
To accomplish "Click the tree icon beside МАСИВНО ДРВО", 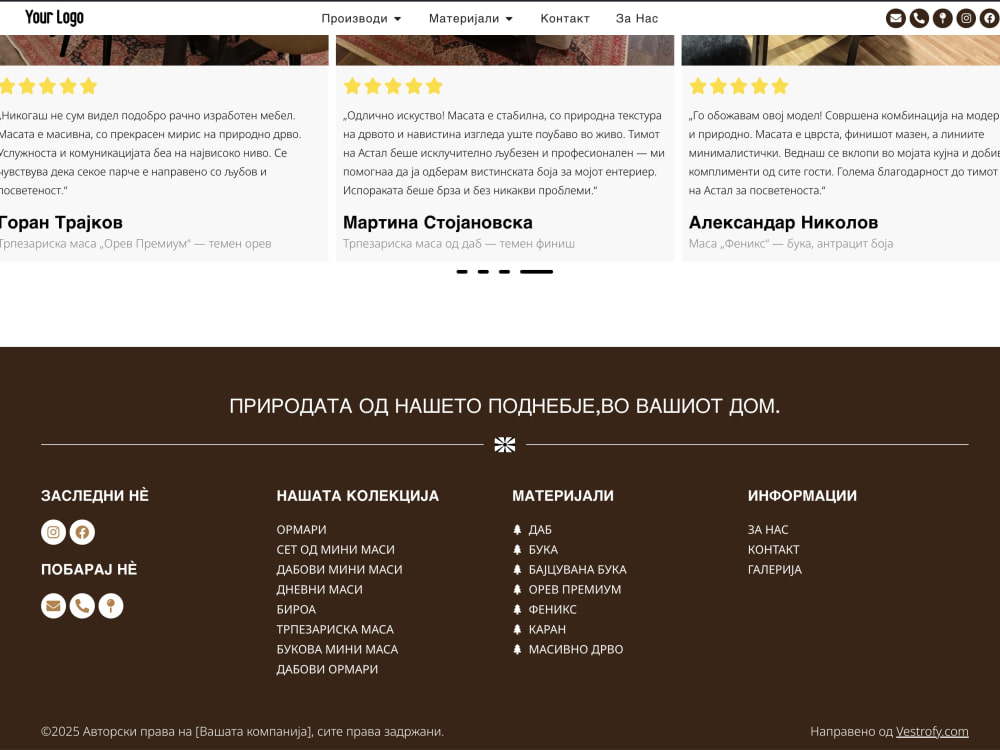I will point(517,649).
